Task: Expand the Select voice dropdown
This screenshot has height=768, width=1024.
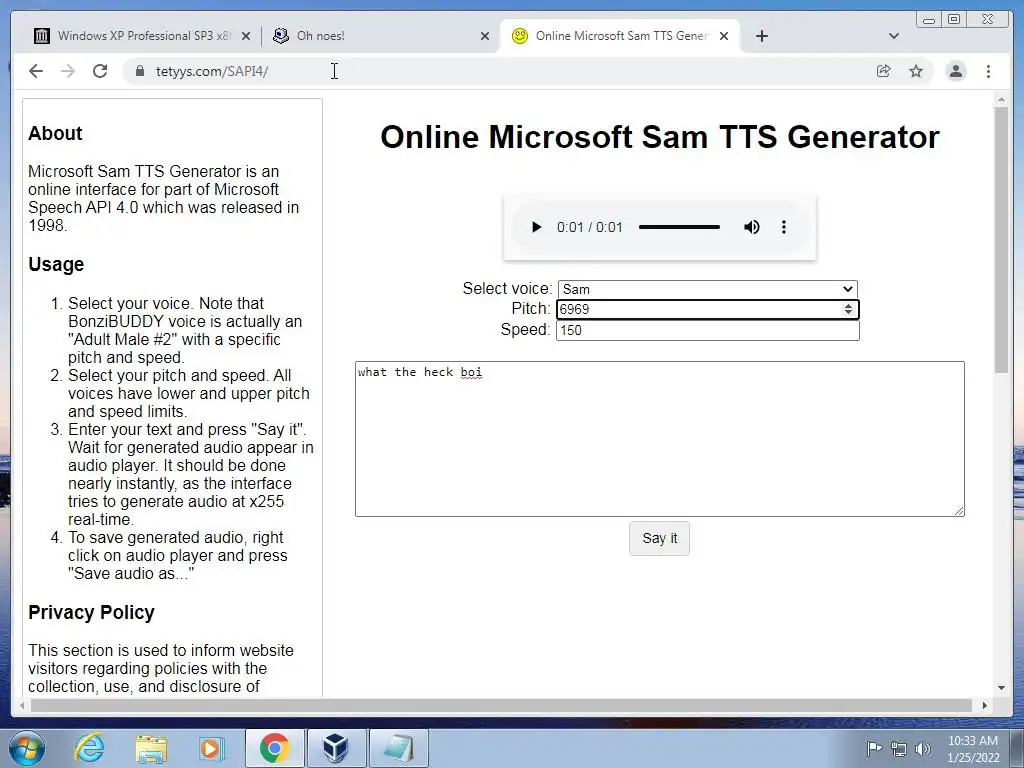Action: (708, 289)
